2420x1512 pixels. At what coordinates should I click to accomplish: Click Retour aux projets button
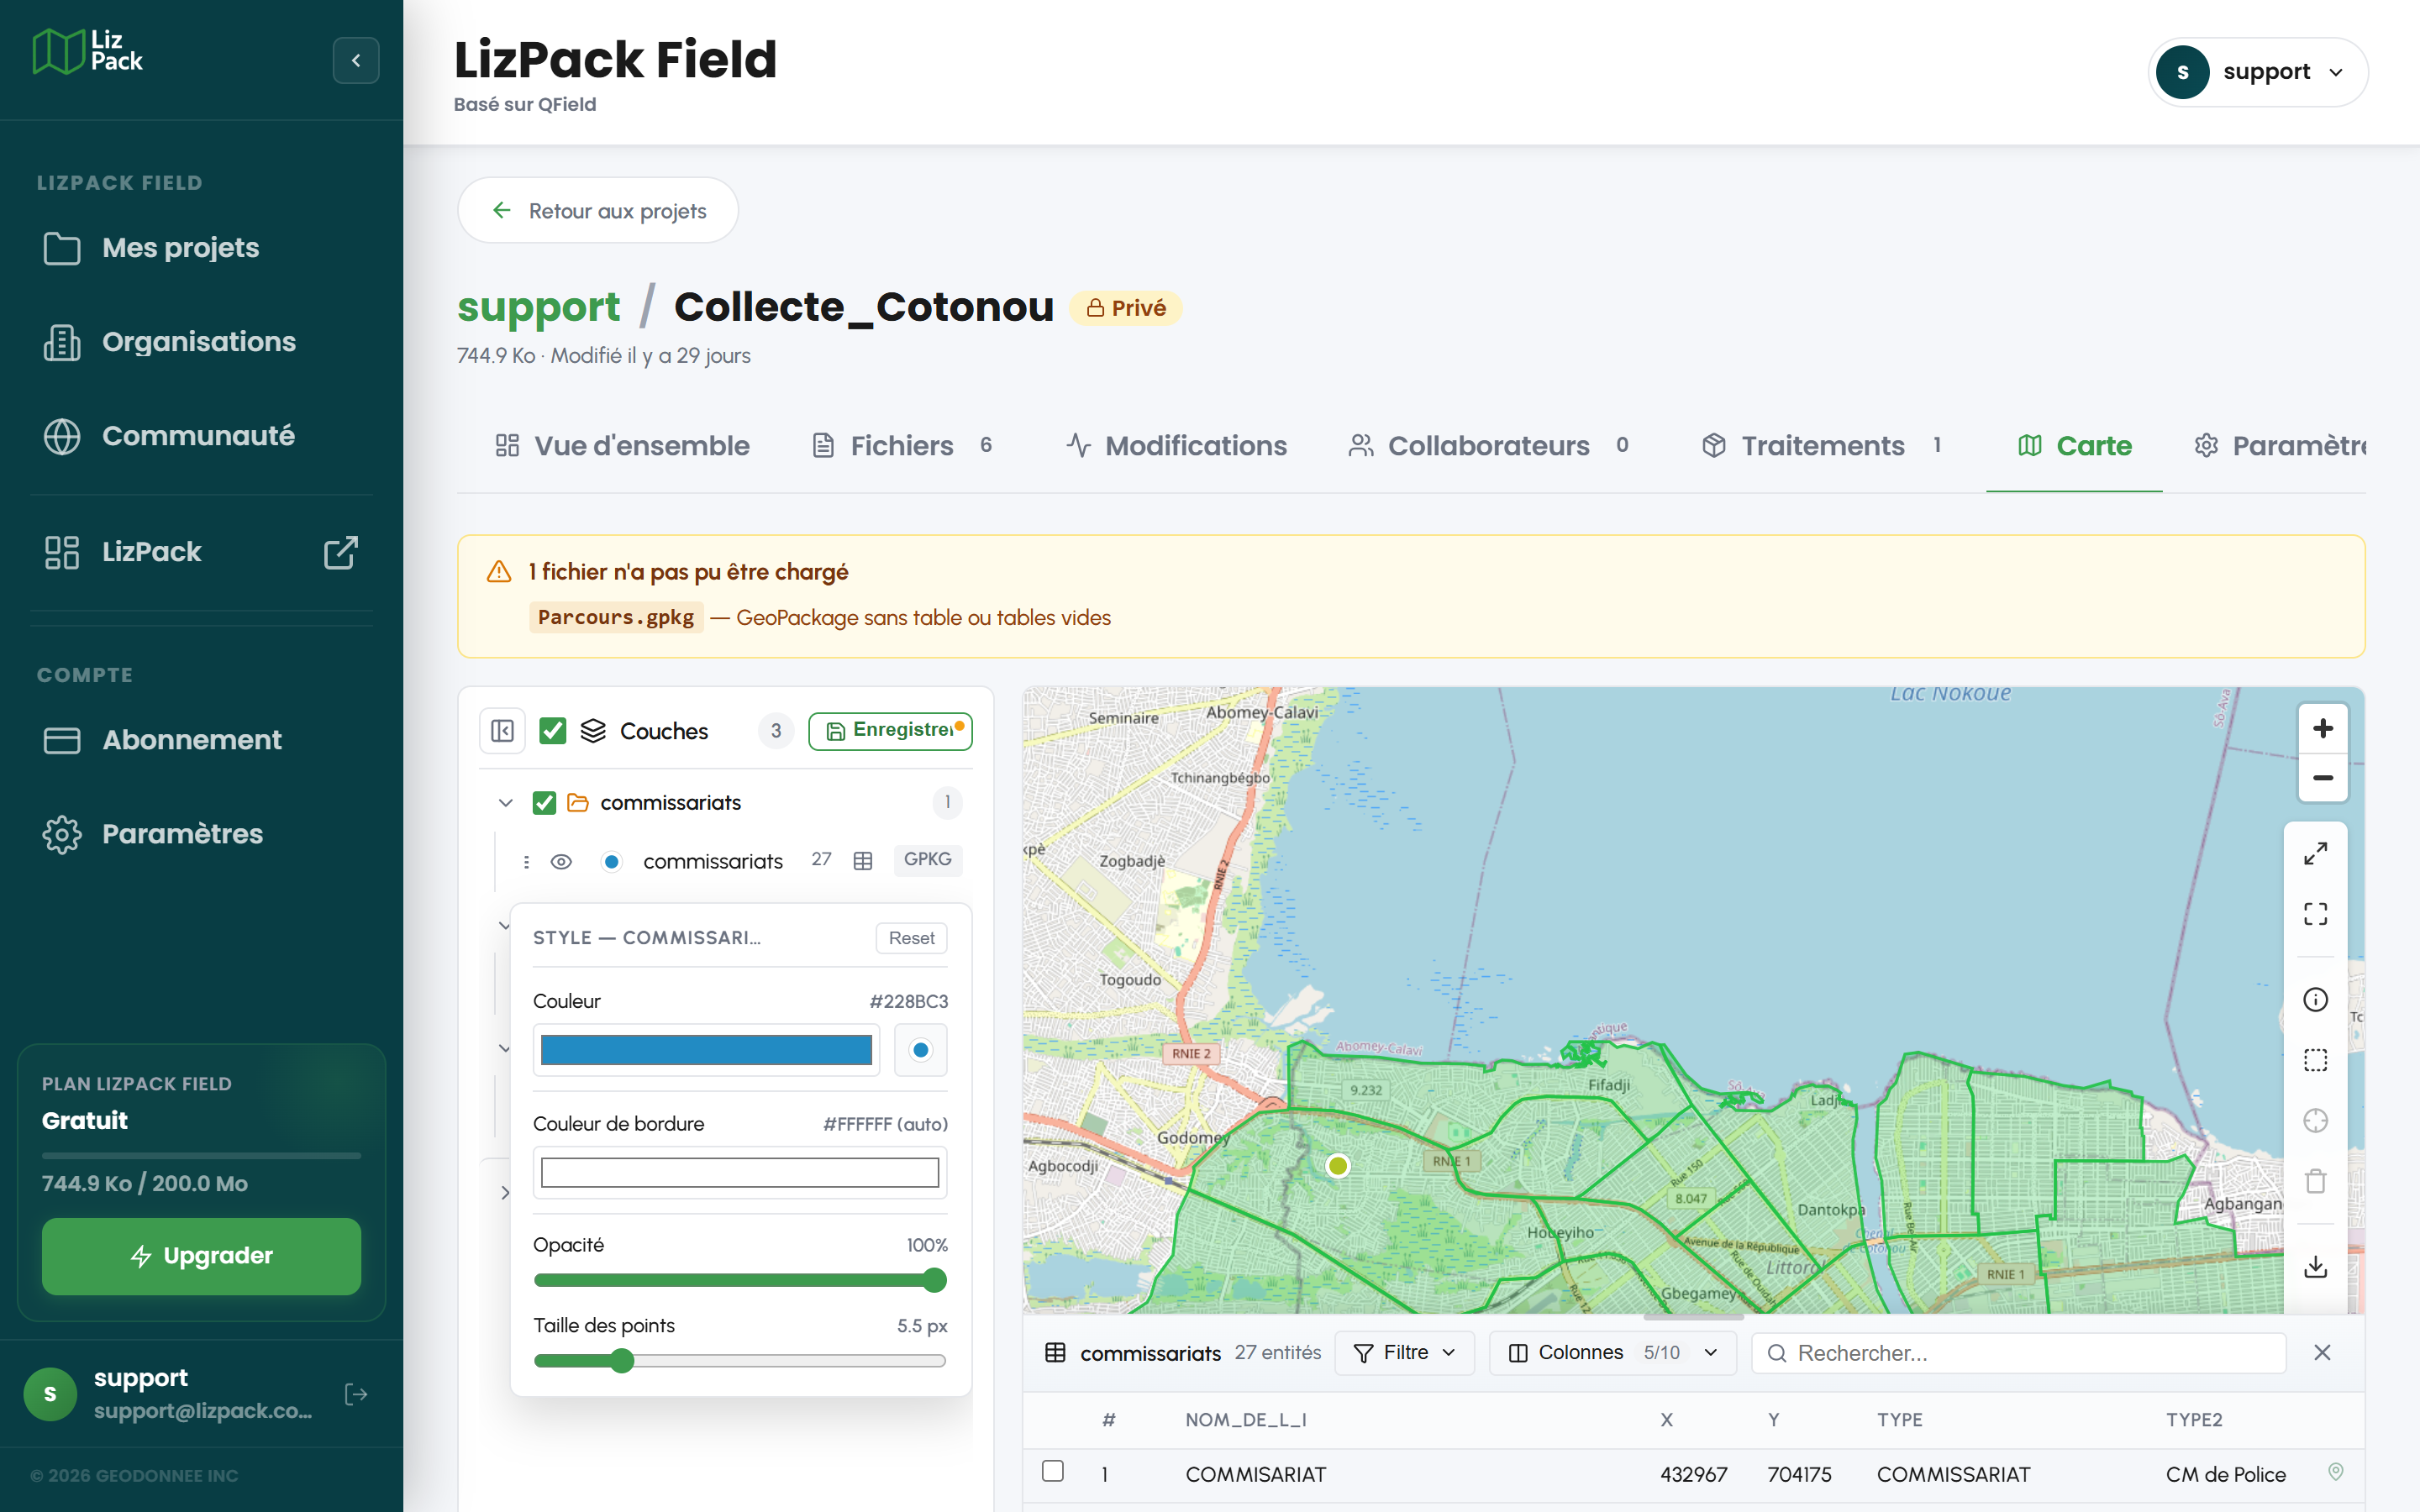tap(598, 210)
